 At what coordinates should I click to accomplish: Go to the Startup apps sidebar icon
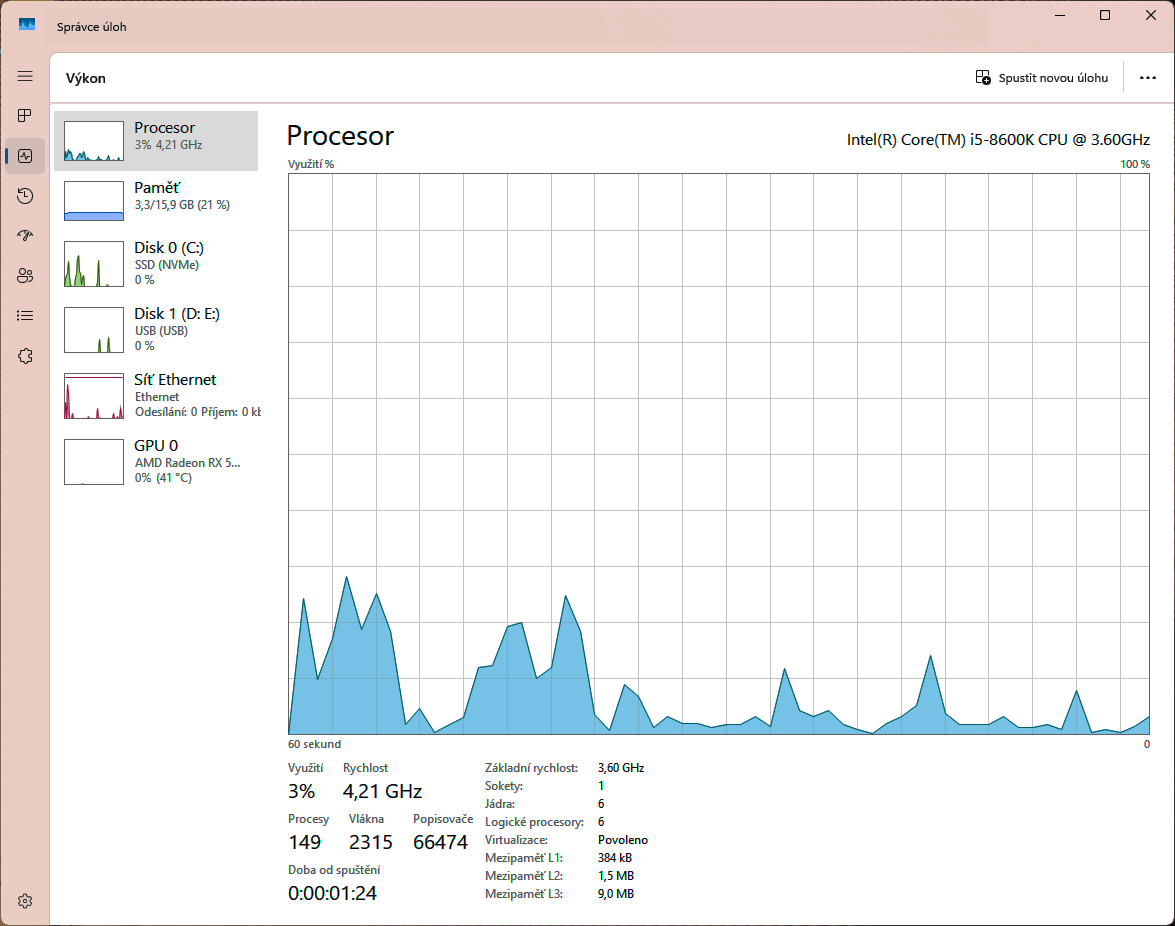coord(25,236)
